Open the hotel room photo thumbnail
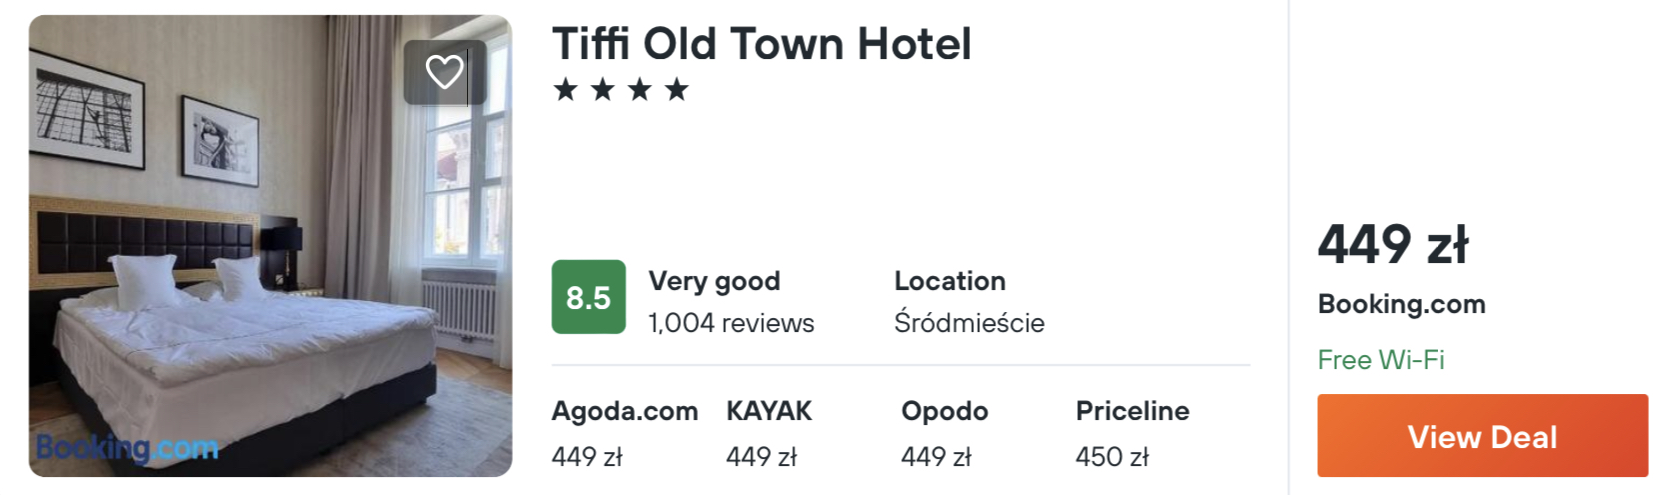This screenshot has width=1667, height=495. pos(270,246)
